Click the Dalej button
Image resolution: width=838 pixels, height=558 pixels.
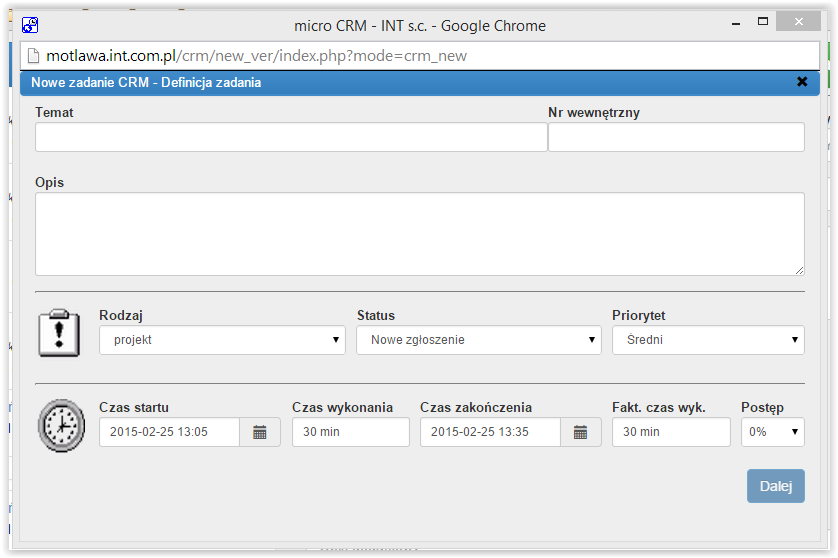(x=775, y=486)
